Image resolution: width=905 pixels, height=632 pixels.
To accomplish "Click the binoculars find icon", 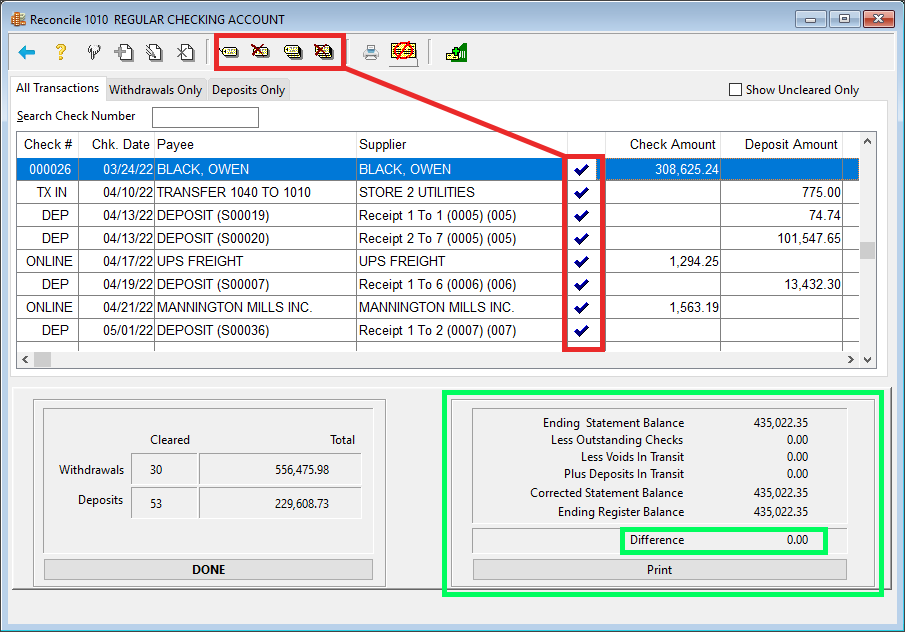I will pyautogui.click(x=94, y=53).
